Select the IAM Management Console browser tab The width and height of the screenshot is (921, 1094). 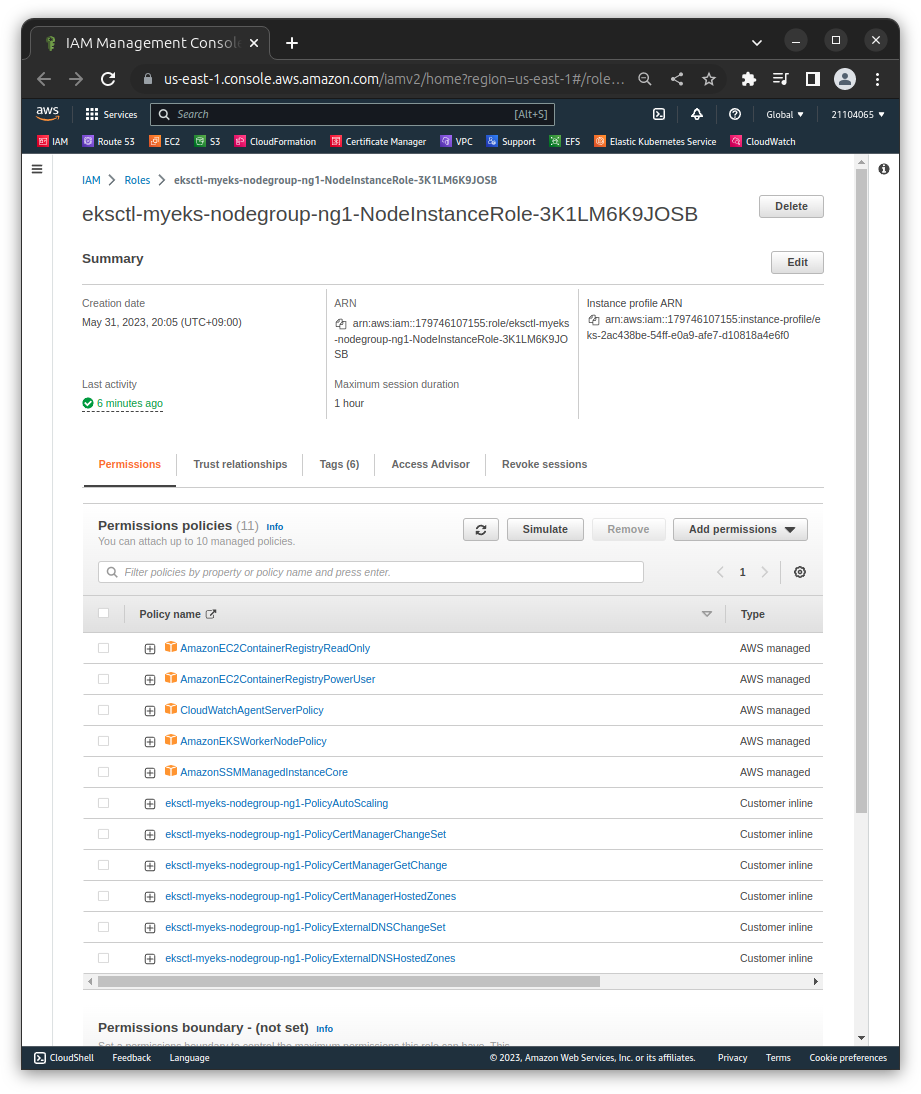tap(150, 43)
